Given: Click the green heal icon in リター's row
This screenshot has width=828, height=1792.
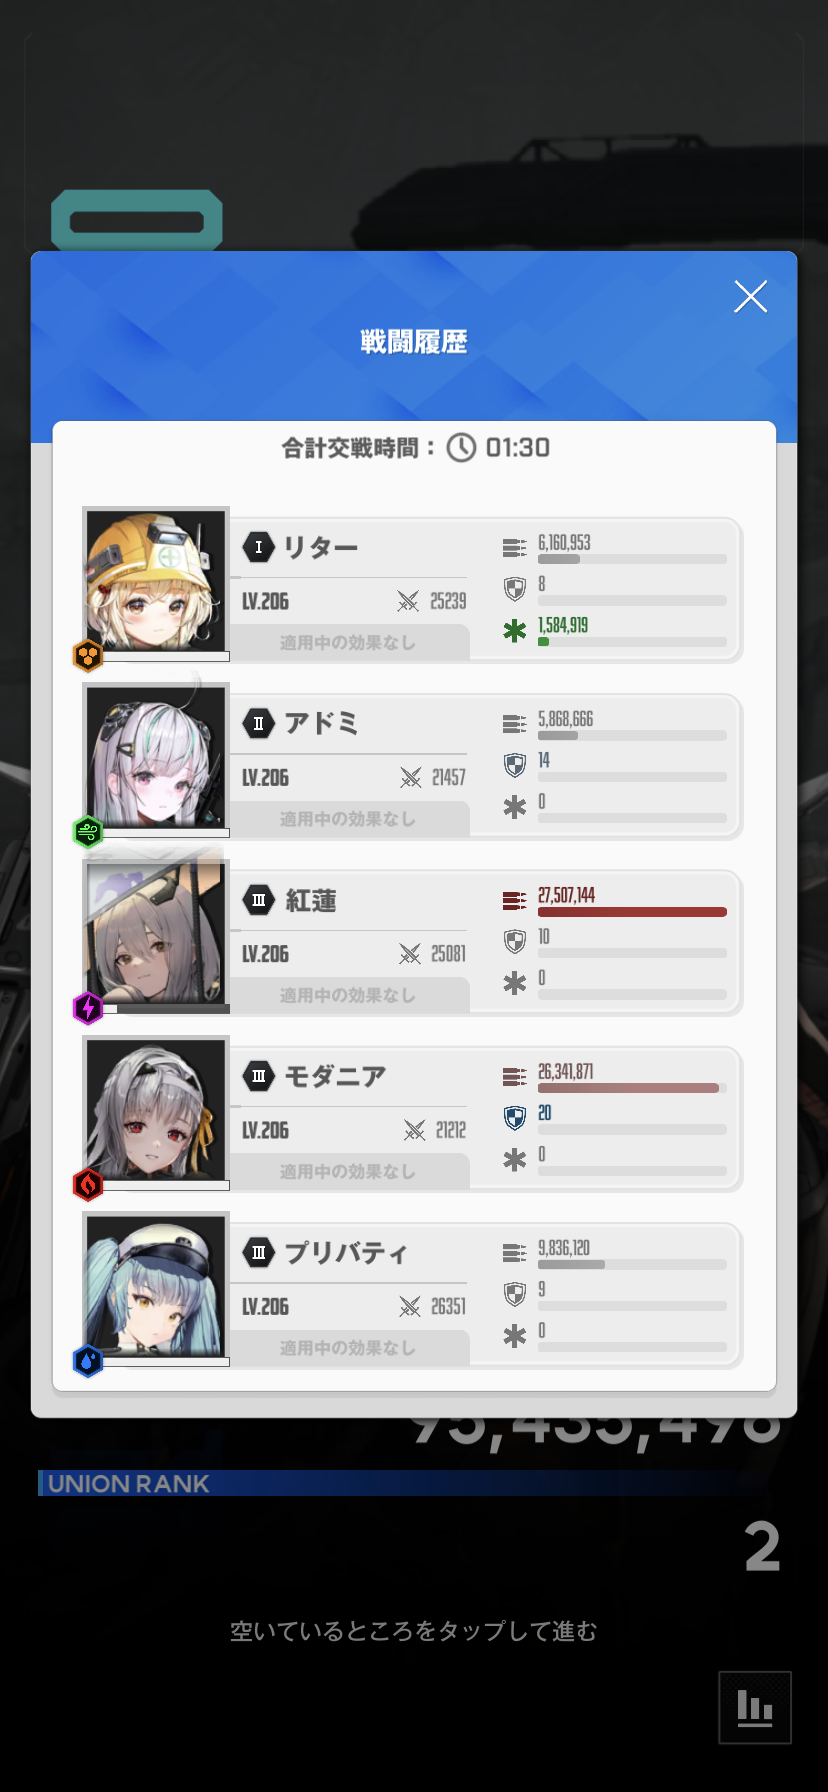Looking at the screenshot, I should tap(514, 631).
